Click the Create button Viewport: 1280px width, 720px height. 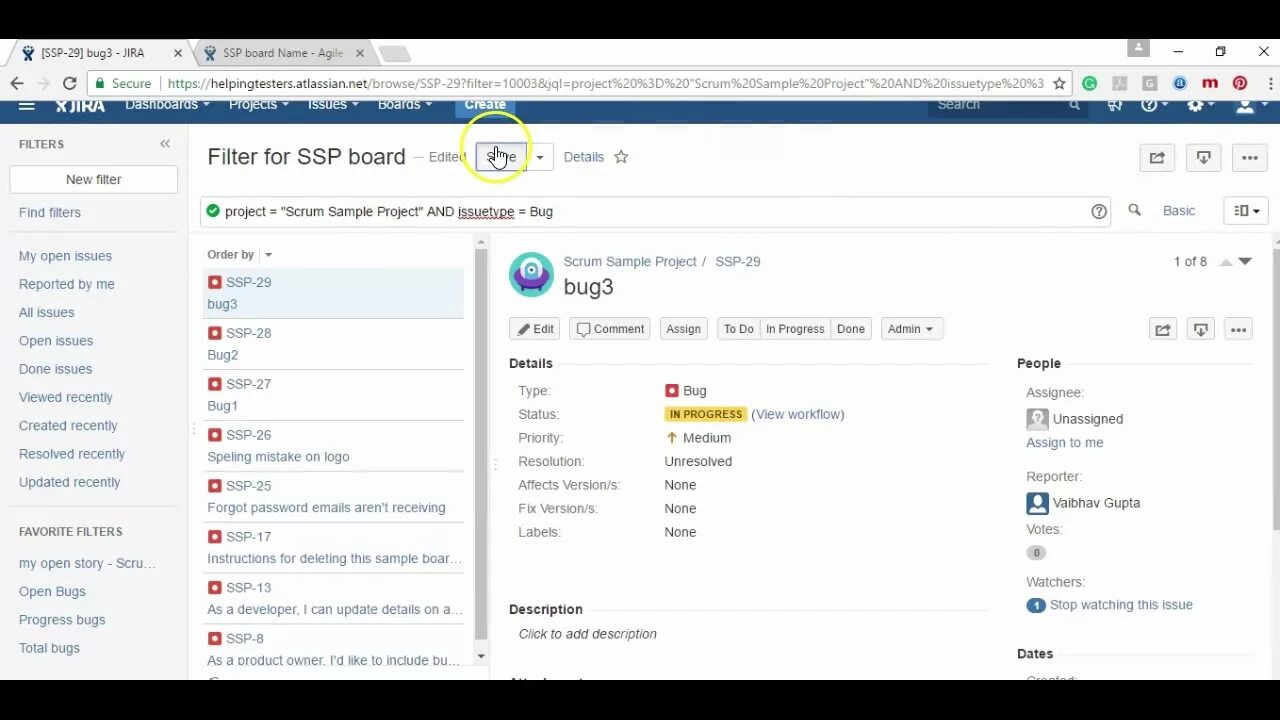click(x=485, y=105)
